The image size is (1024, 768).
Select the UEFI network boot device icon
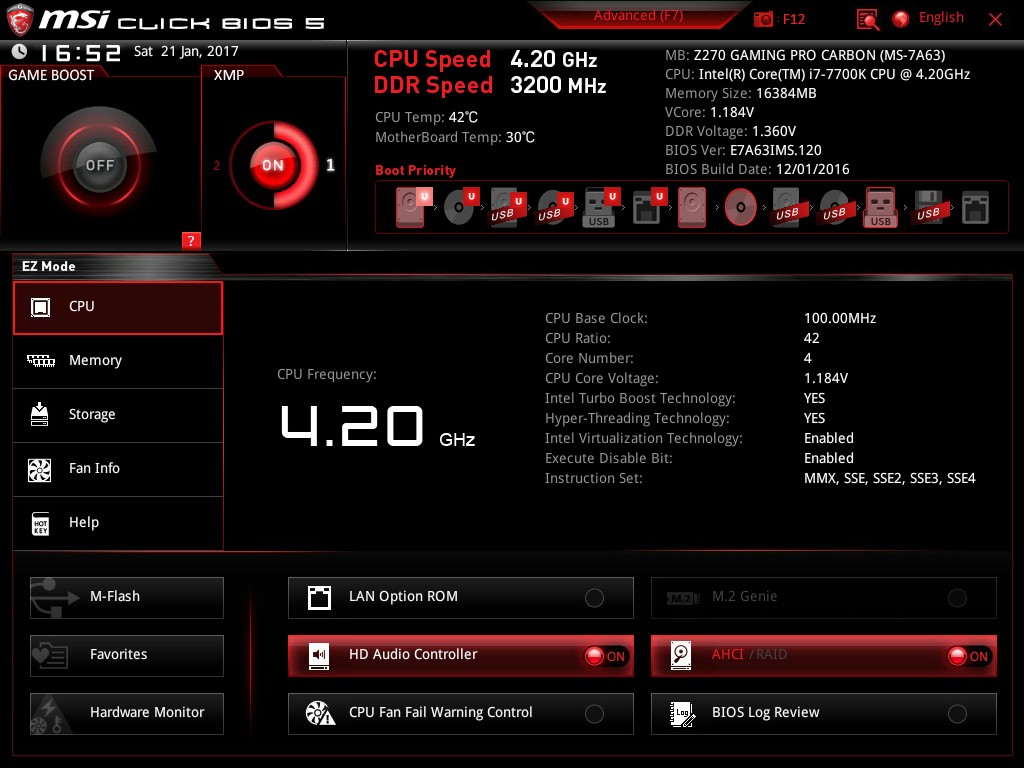[648, 207]
